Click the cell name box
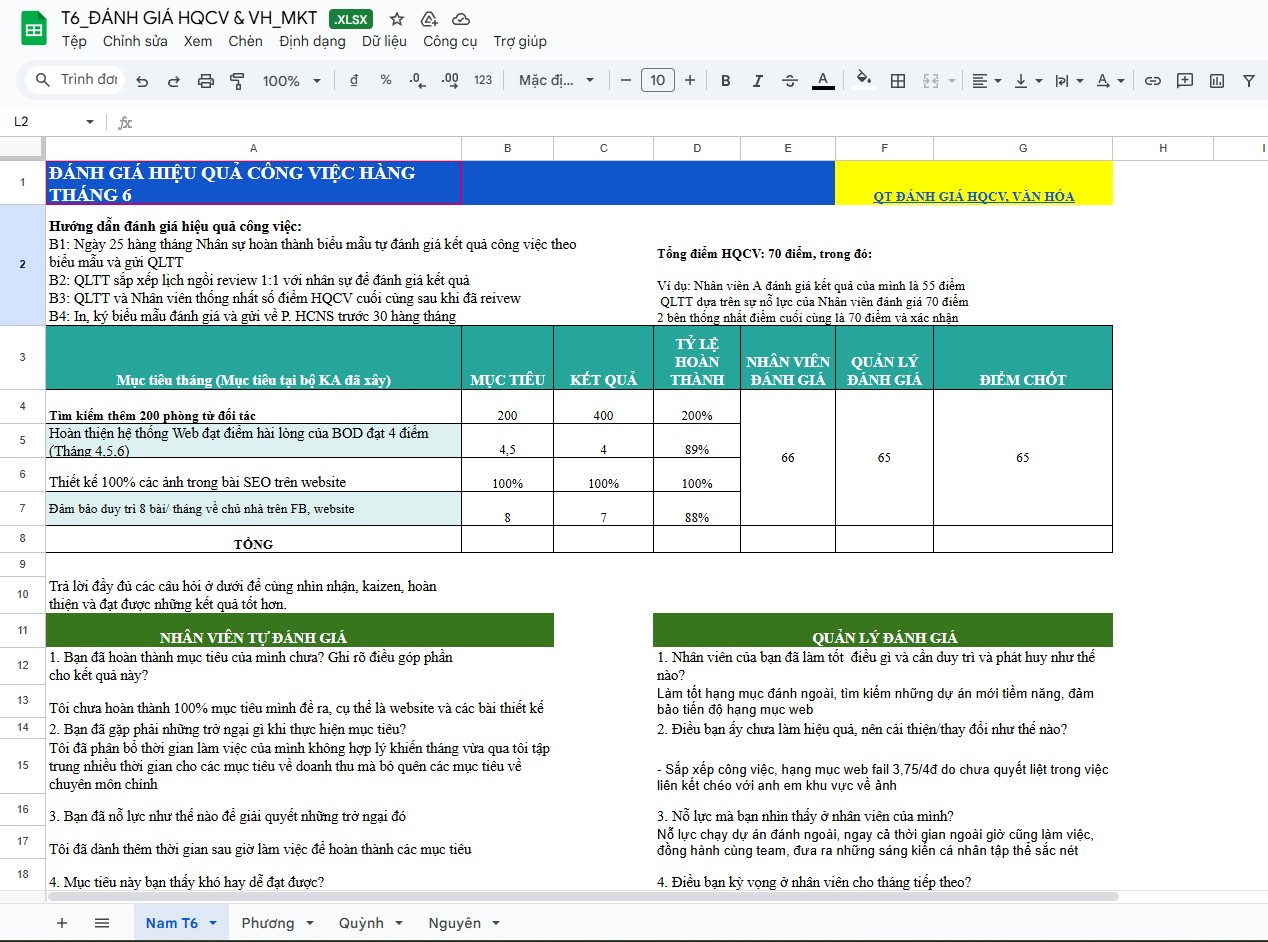This screenshot has height=942, width=1268. pyautogui.click(x=48, y=122)
